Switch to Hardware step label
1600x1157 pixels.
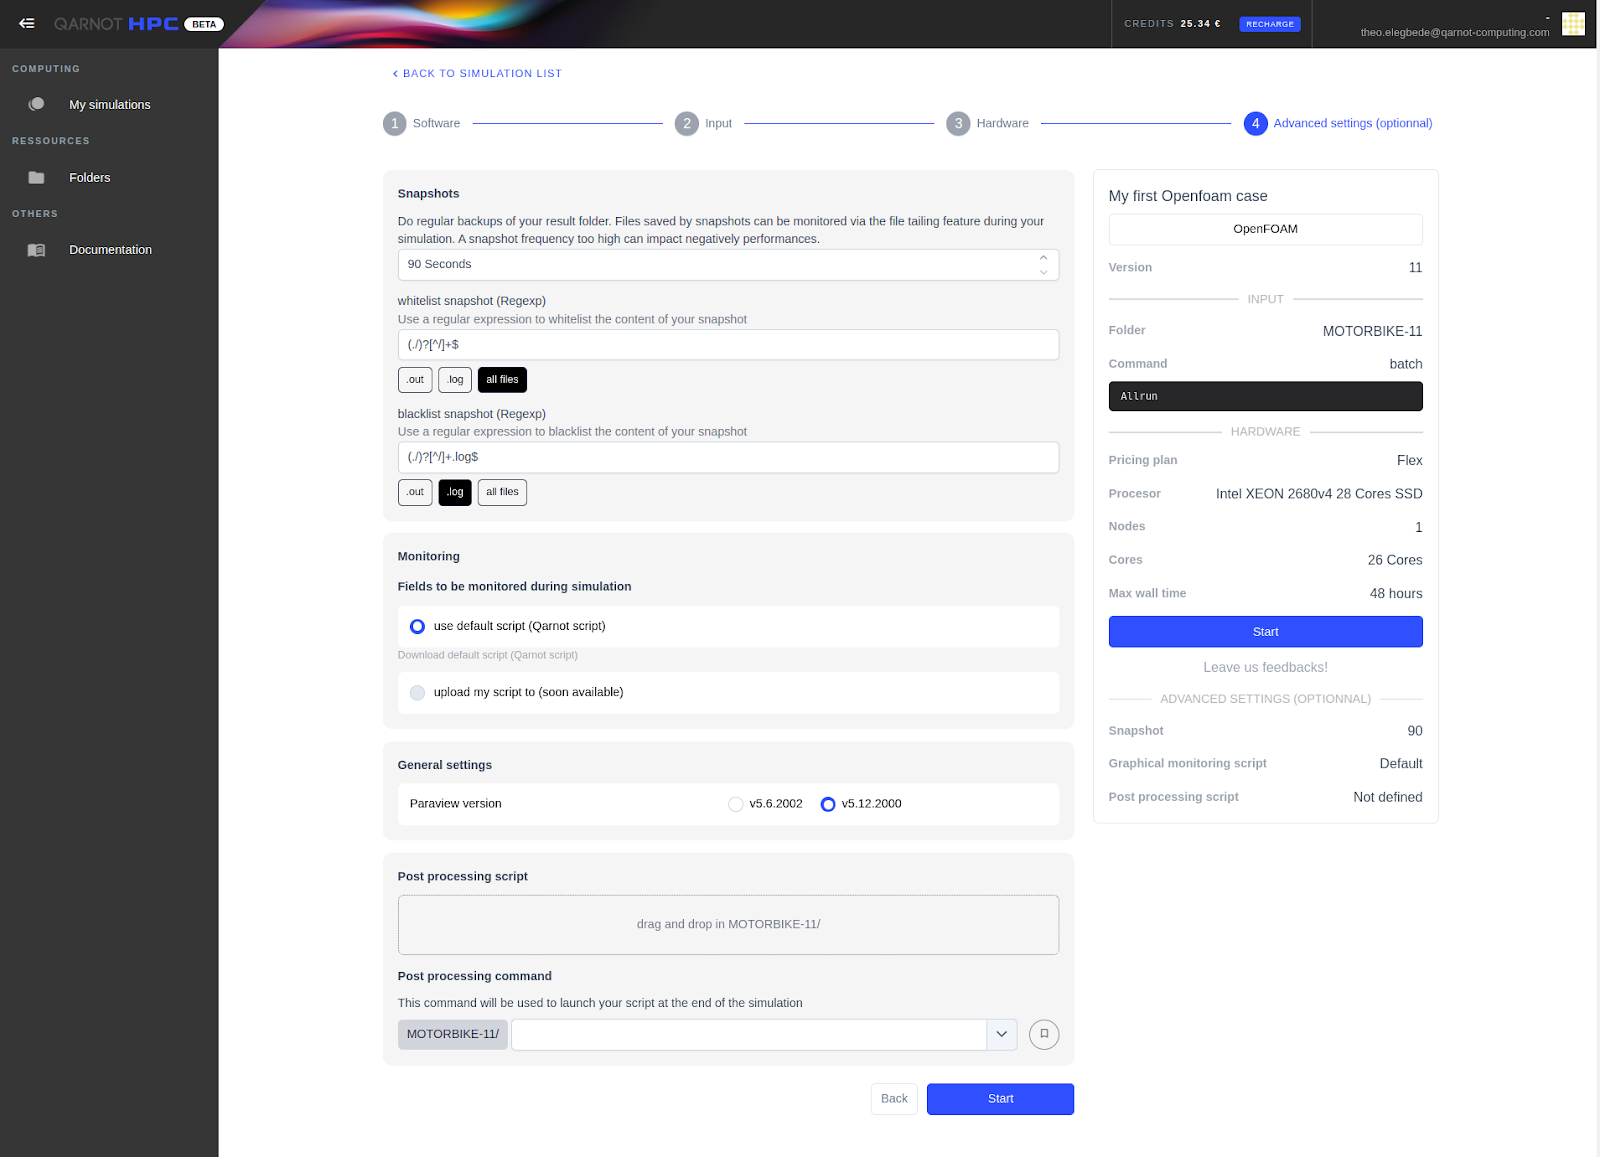tap(1002, 123)
